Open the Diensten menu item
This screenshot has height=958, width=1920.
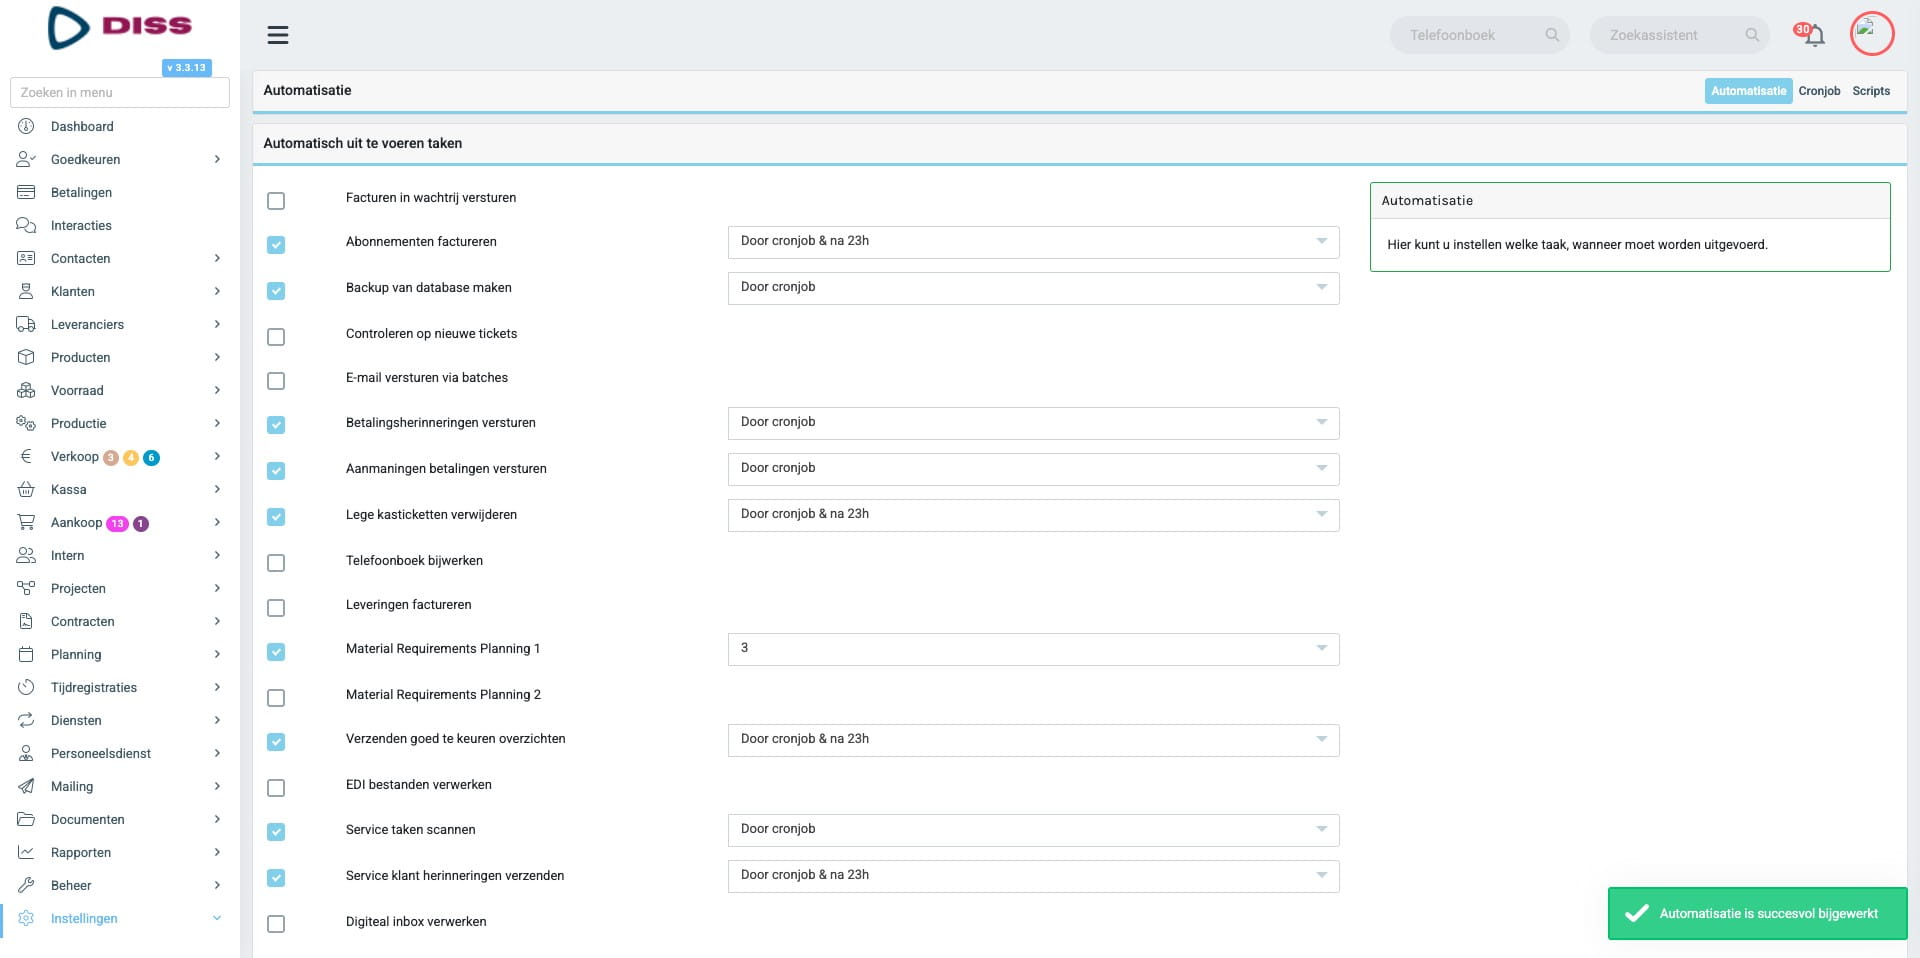point(119,720)
